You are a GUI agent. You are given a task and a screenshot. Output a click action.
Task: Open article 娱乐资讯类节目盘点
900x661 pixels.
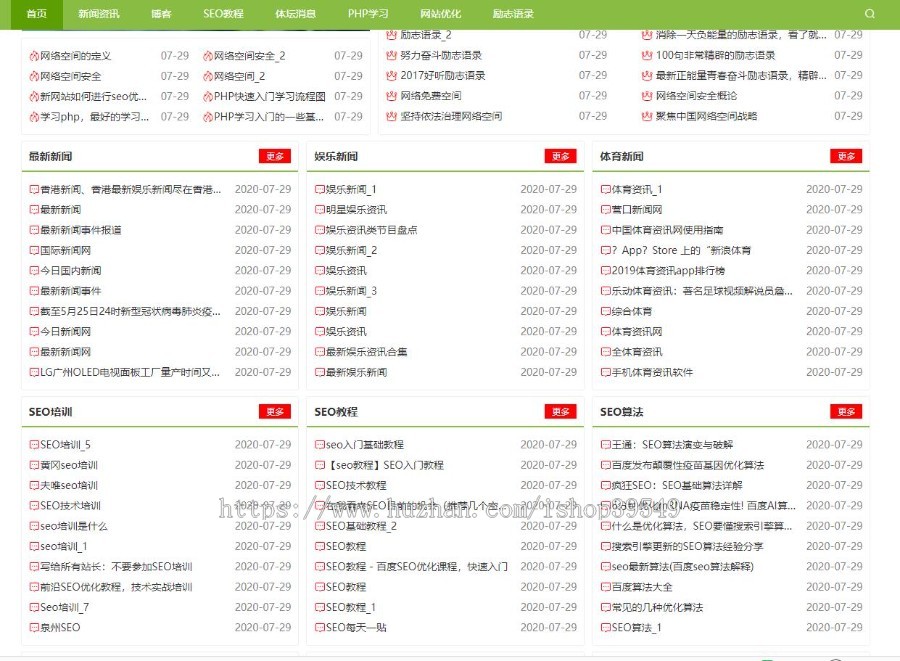point(371,230)
